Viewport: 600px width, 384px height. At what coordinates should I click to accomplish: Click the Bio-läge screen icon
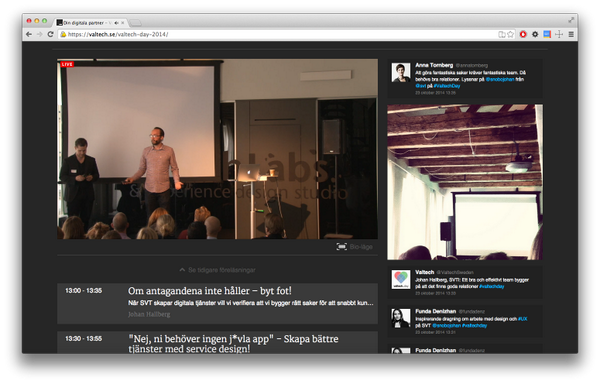(x=341, y=247)
